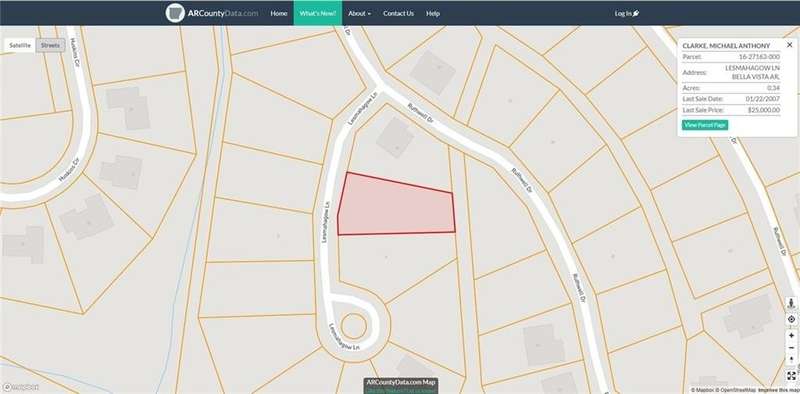Switch map to Streets view
This screenshot has width=800, height=394.
click(x=51, y=45)
